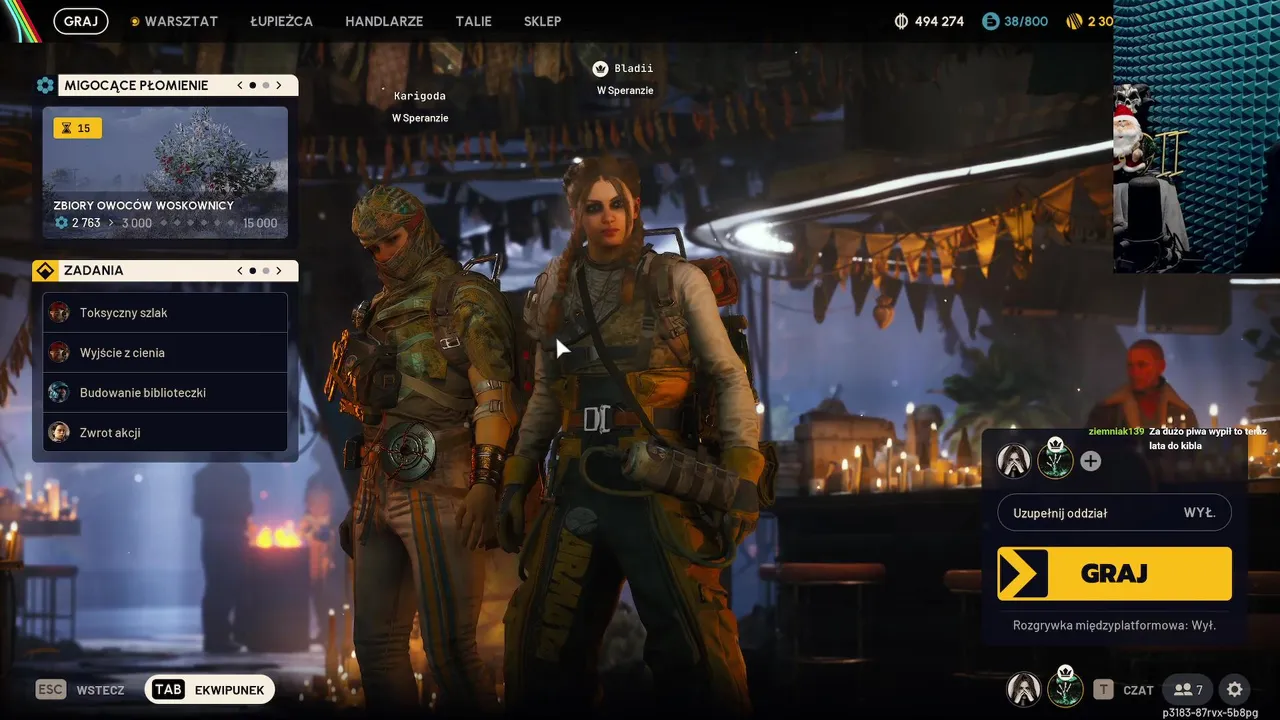Click the gold tokens currency icon
This screenshot has width=1280, height=720.
pyautogui.click(x=1074, y=21)
